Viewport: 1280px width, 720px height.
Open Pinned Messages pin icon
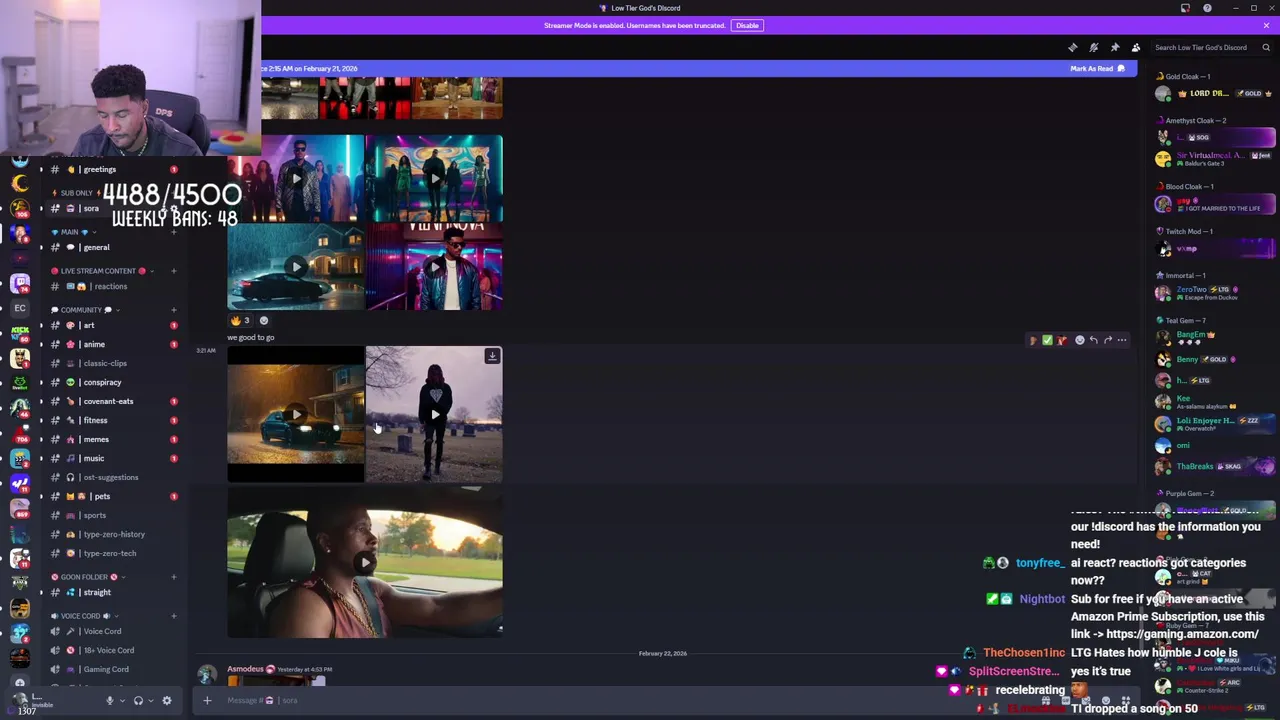pos(1115,47)
